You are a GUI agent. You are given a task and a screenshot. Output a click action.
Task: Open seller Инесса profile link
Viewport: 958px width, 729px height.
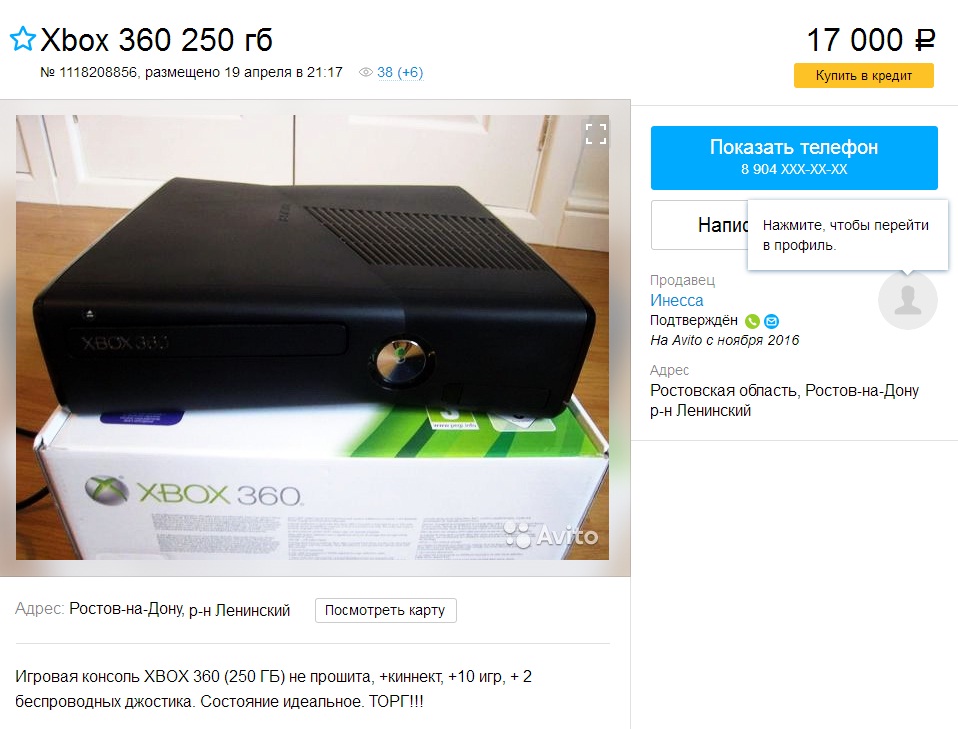676,301
